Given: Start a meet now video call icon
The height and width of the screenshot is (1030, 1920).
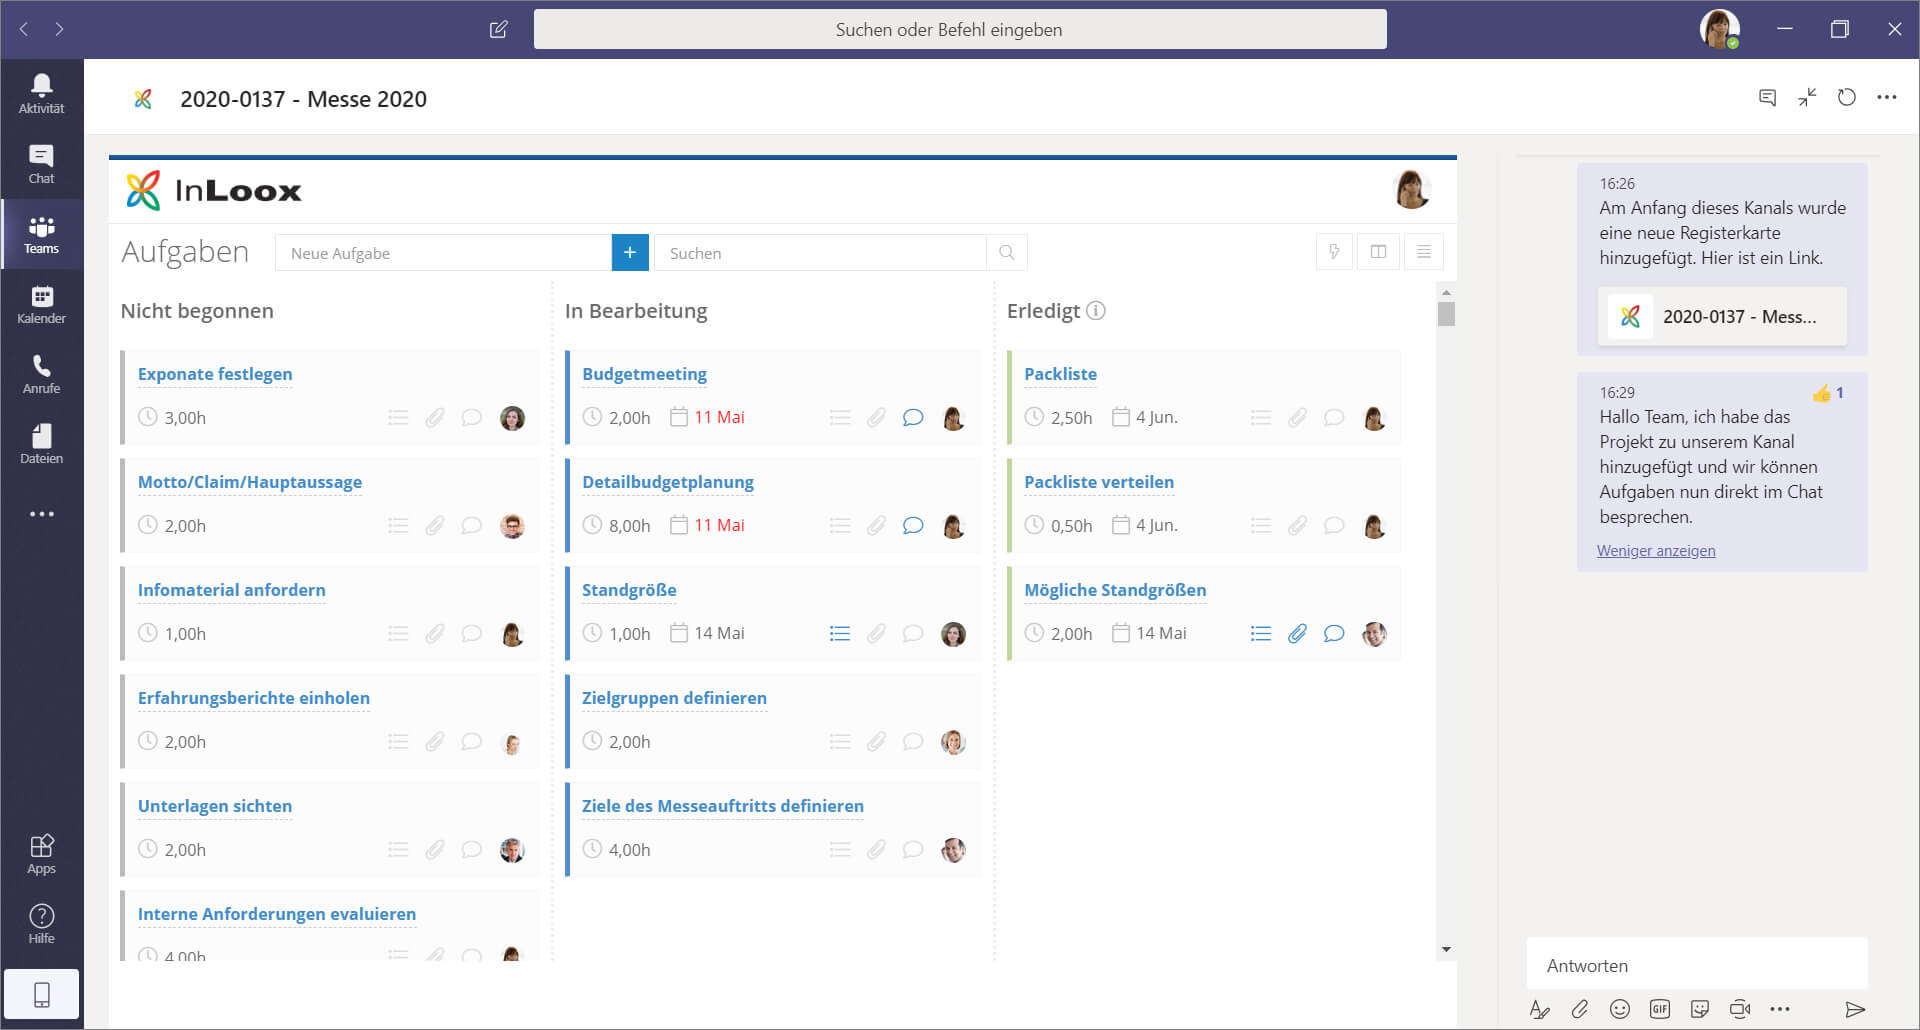Looking at the screenshot, I should click(1740, 1009).
